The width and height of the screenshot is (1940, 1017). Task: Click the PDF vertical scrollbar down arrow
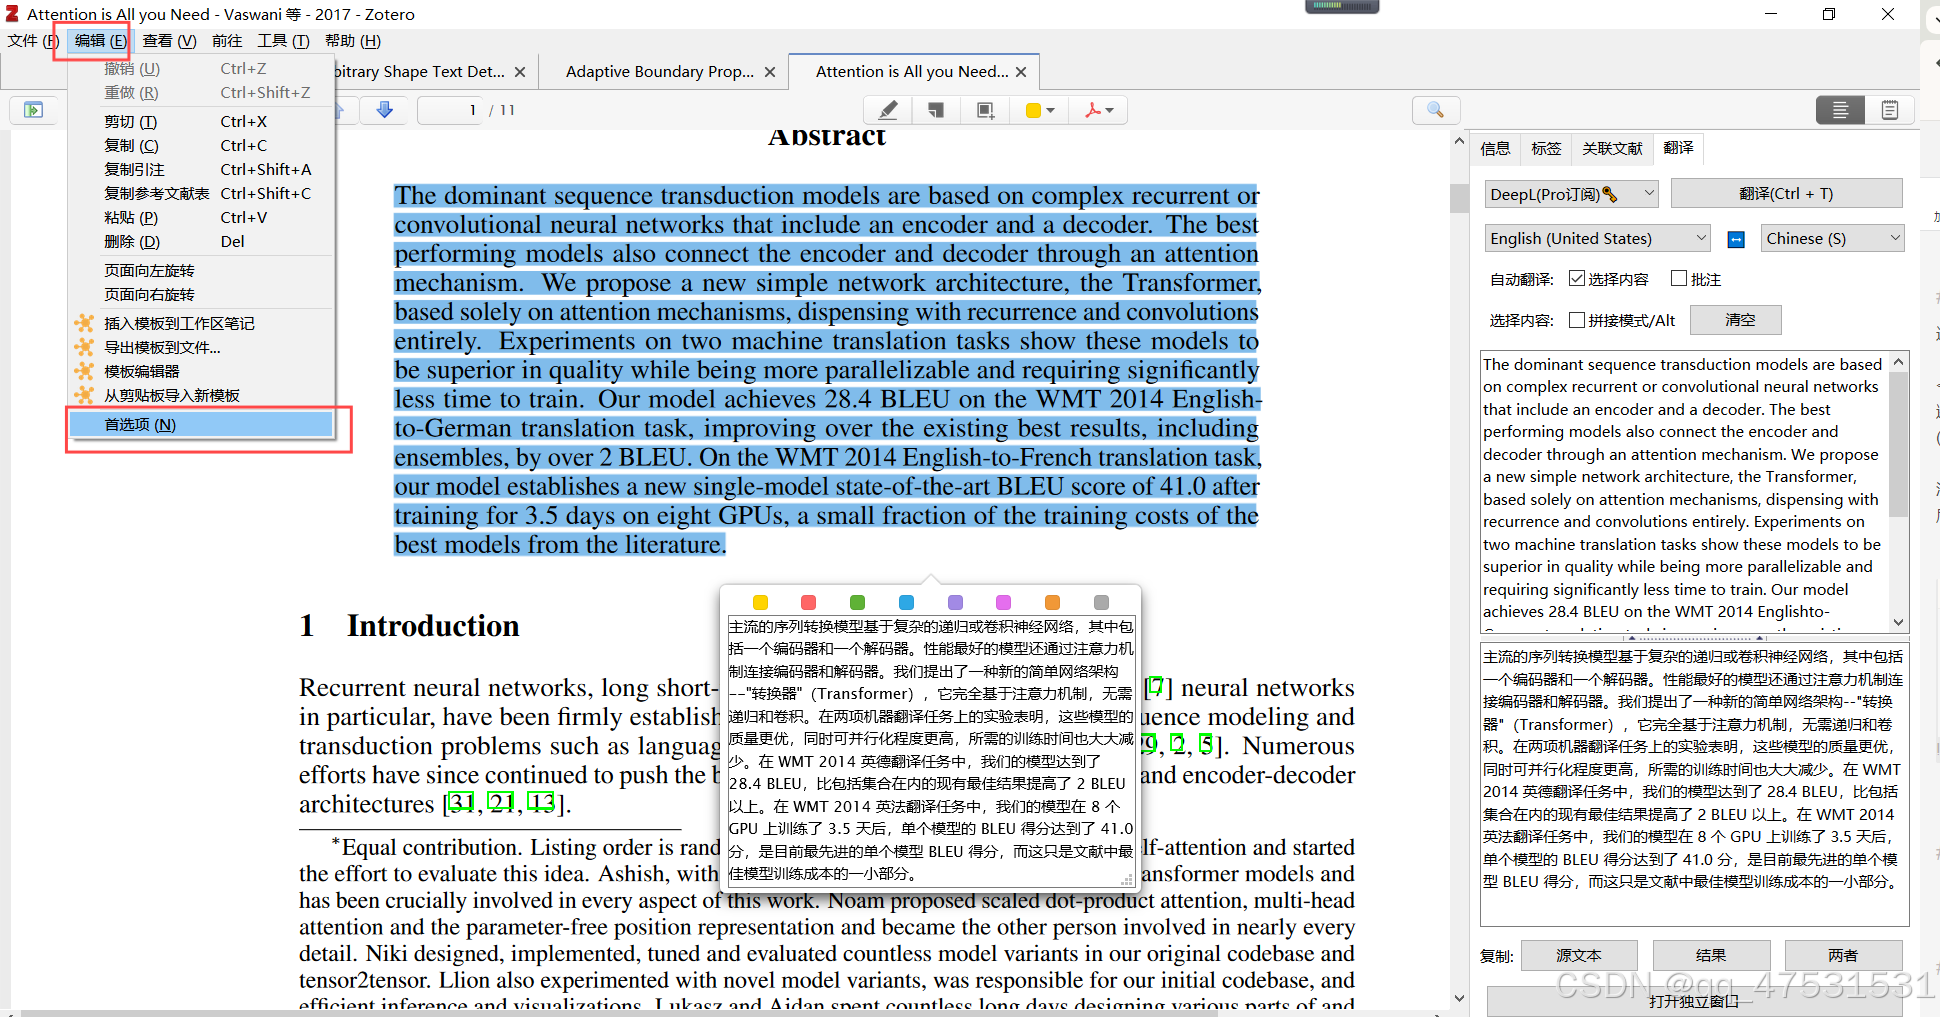coord(1459,998)
